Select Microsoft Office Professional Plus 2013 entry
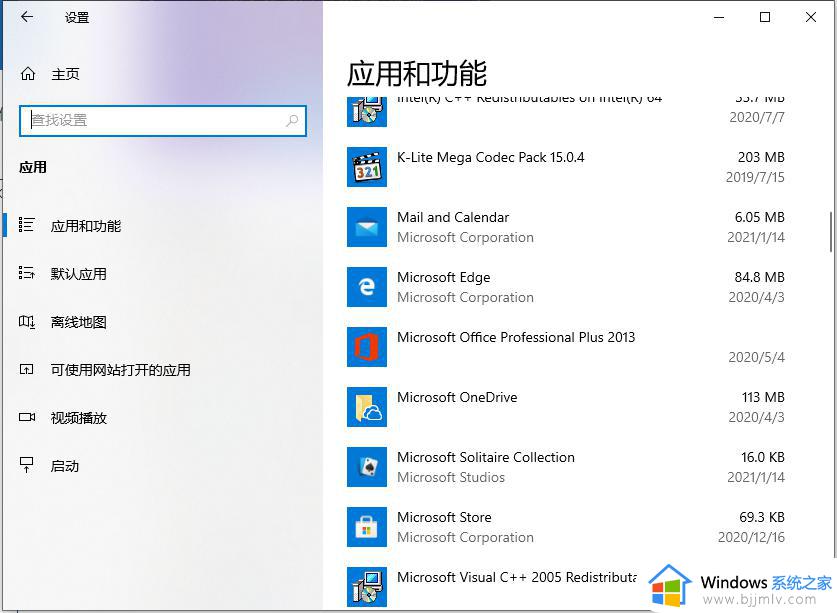Viewport: 837px width, 613px height. [x=516, y=337]
